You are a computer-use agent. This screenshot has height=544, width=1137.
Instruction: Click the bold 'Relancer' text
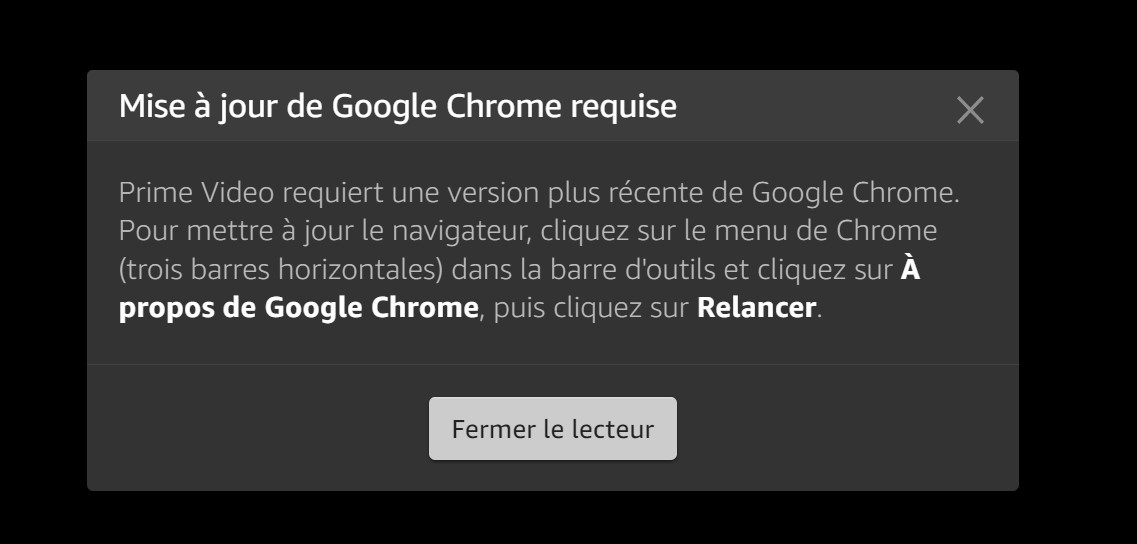[x=756, y=307]
